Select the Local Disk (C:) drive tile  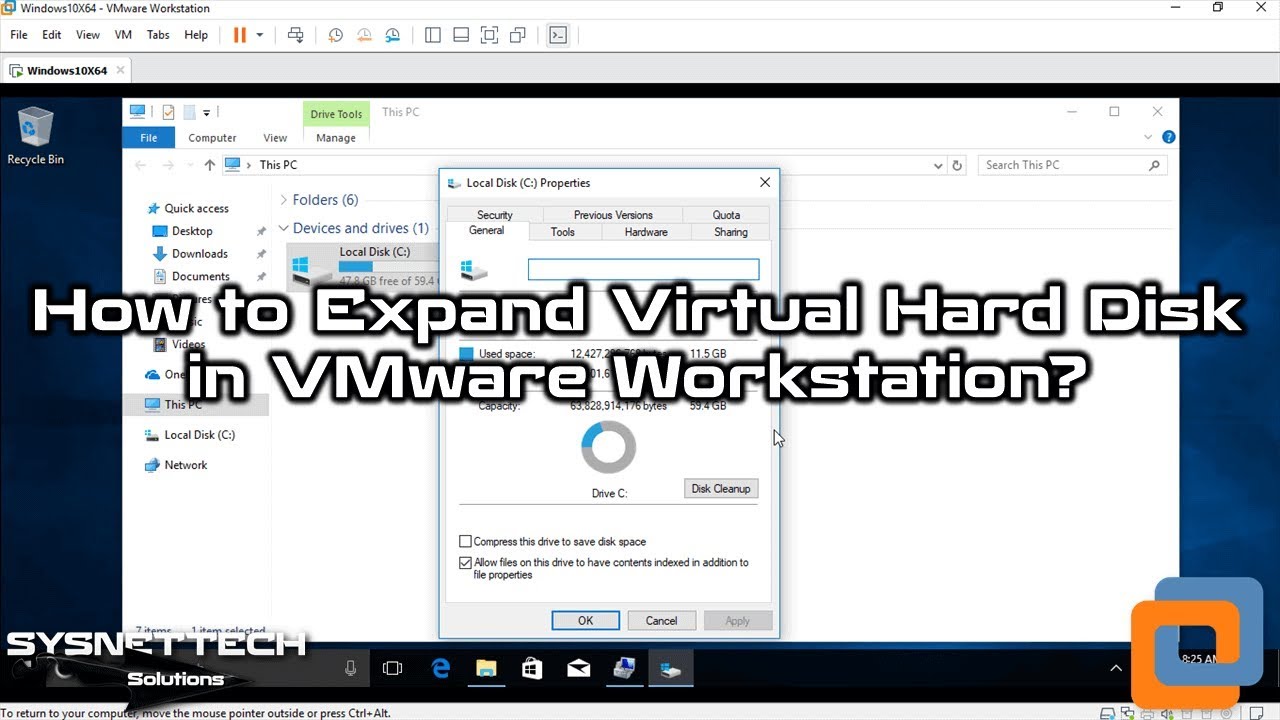[365, 267]
